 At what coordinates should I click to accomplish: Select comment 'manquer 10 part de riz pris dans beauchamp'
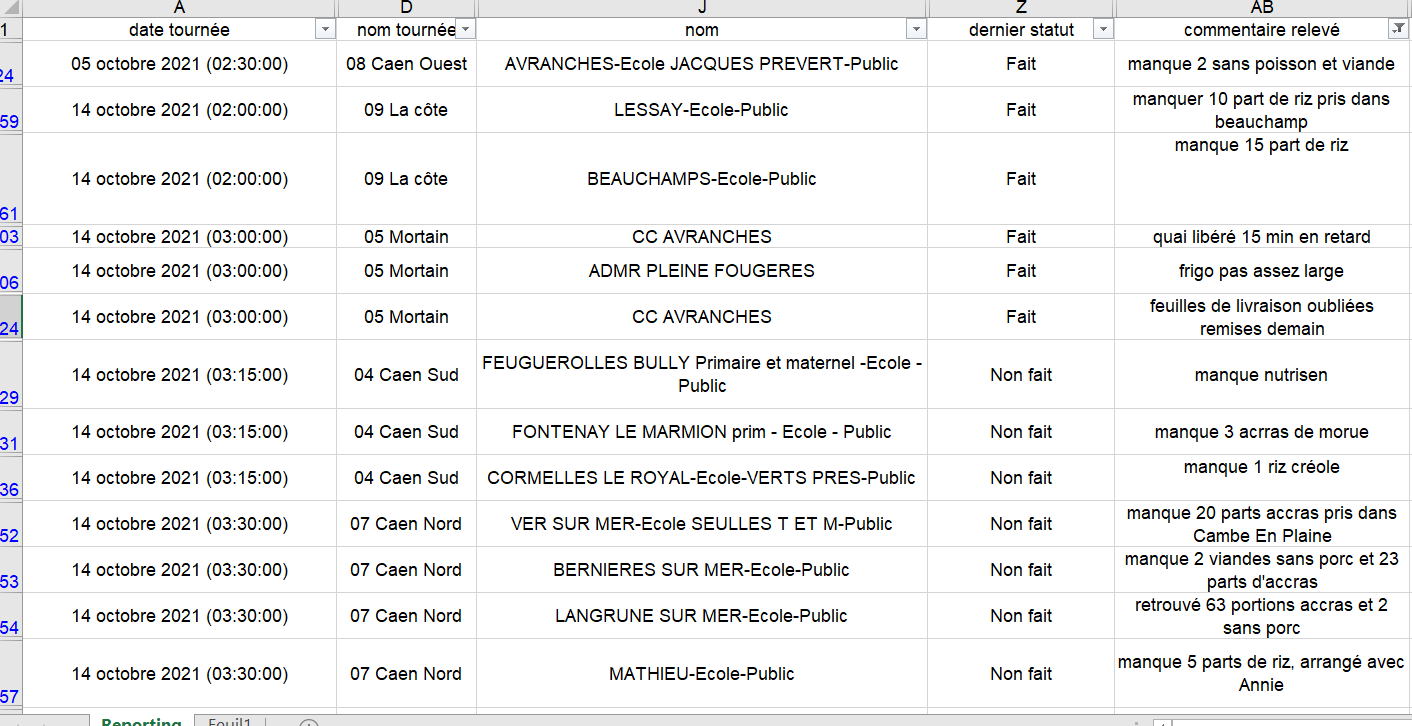tap(1262, 110)
